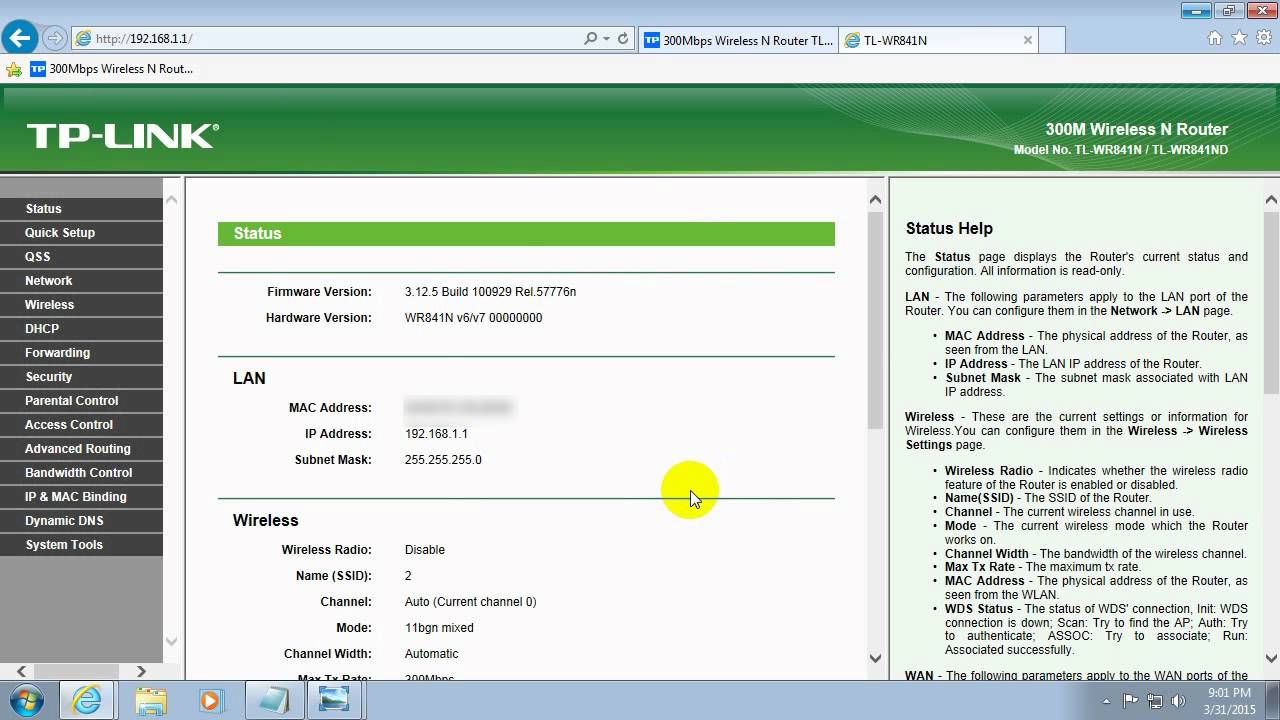Screen dimensions: 1280x720
Task: Open DHCP menu item
Action: [x=81, y=328]
